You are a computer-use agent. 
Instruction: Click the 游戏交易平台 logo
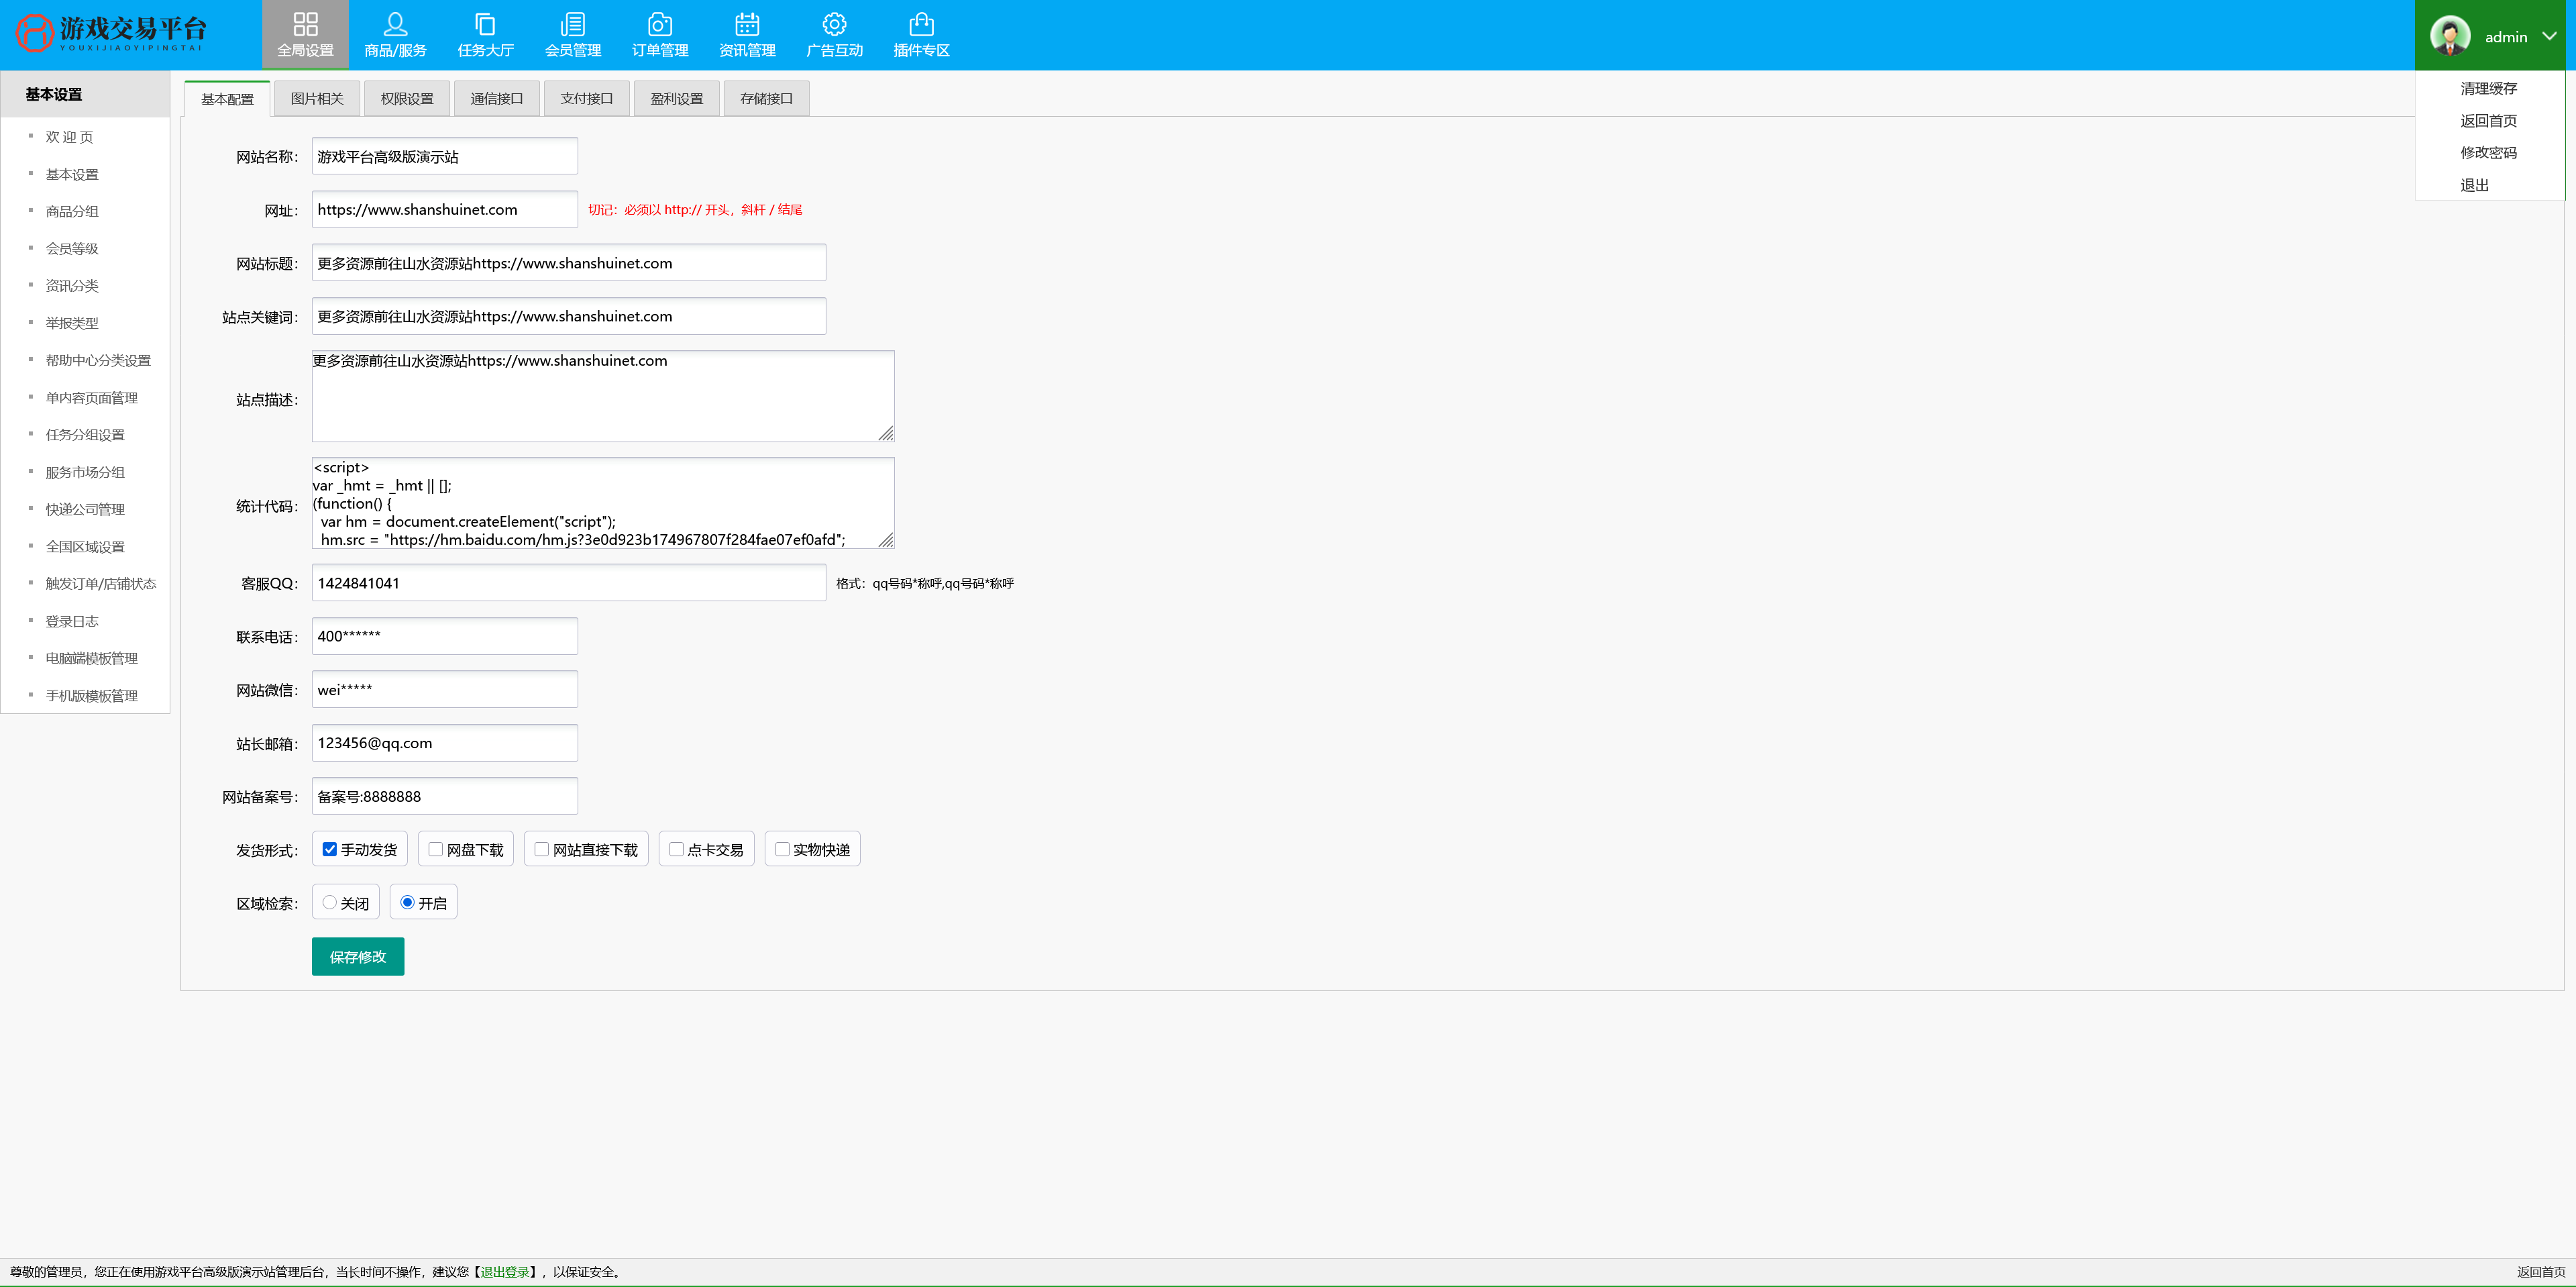point(111,33)
